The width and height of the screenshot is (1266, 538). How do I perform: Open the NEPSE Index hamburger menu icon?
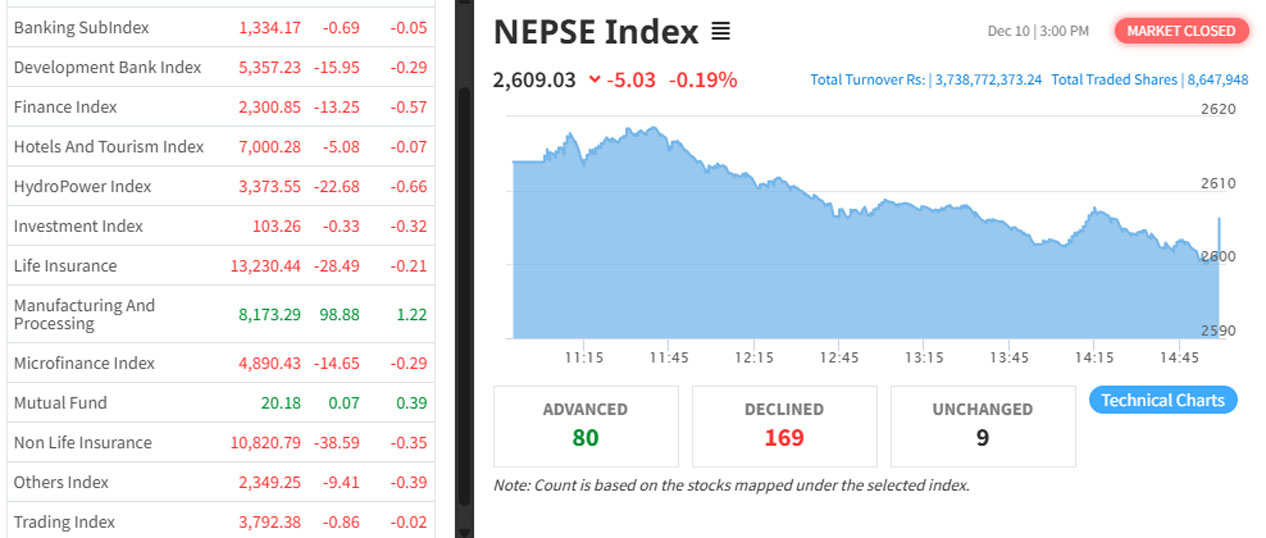pyautogui.click(x=720, y=32)
